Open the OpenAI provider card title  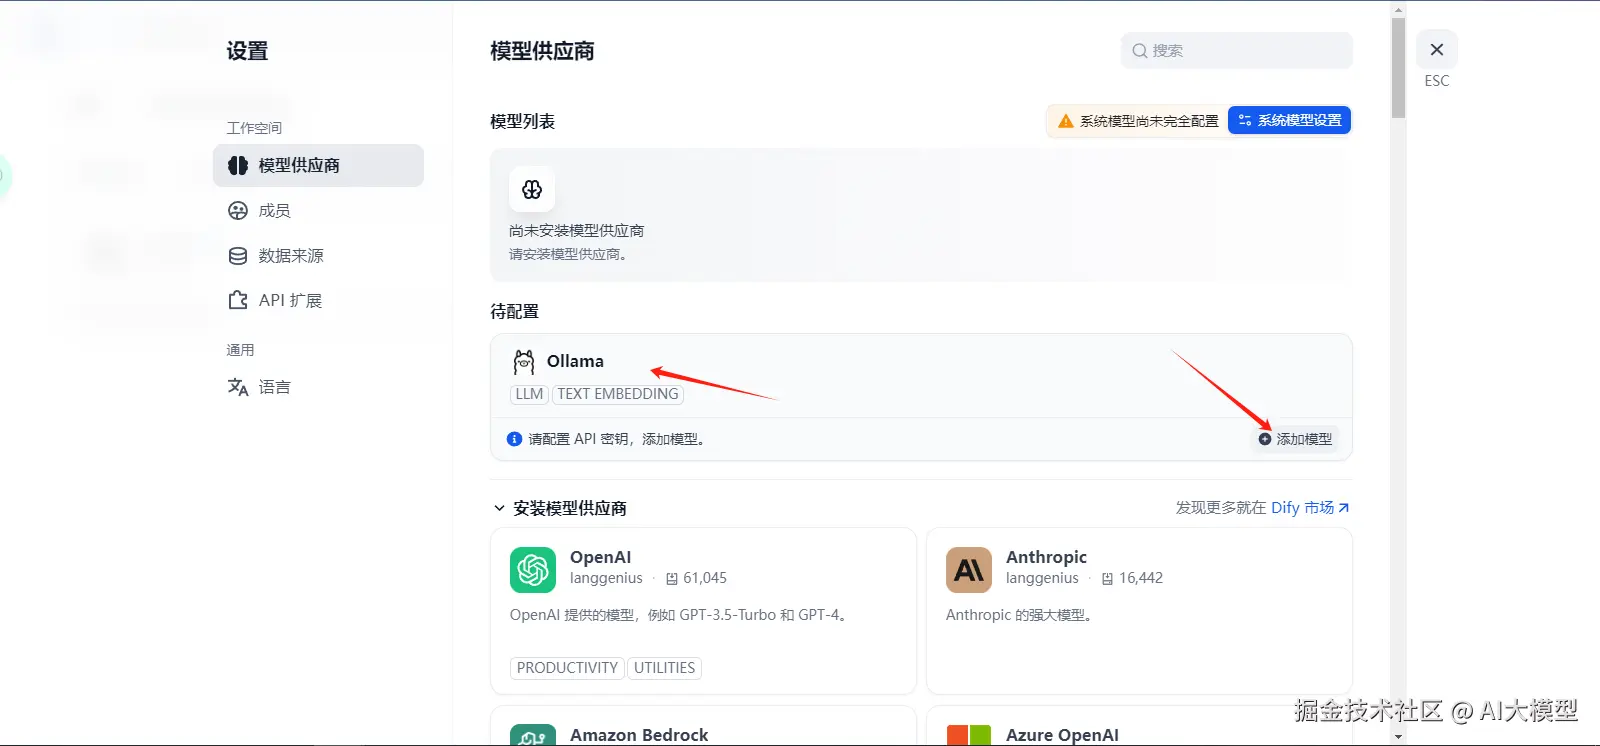[x=600, y=557]
